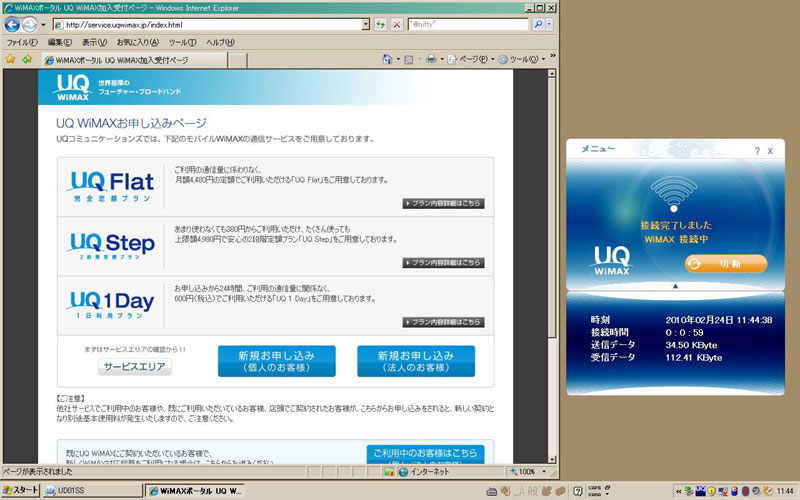800x500 pixels.
Task: Open the ファイル(F) menu
Action: point(22,42)
